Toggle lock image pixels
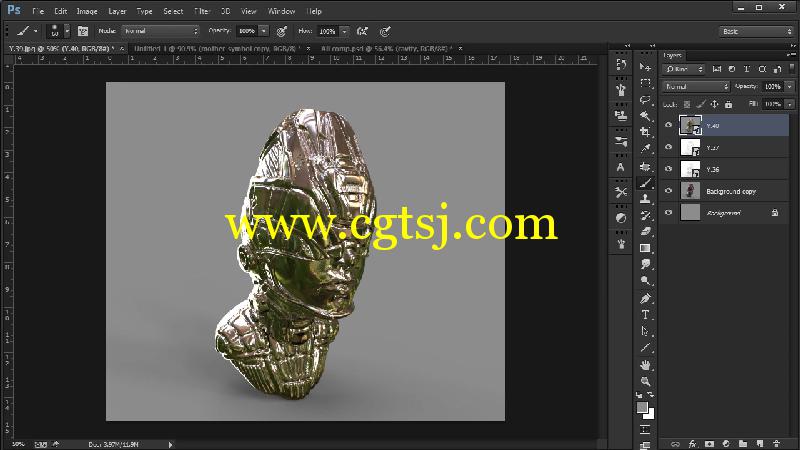The image size is (800, 450). click(701, 104)
